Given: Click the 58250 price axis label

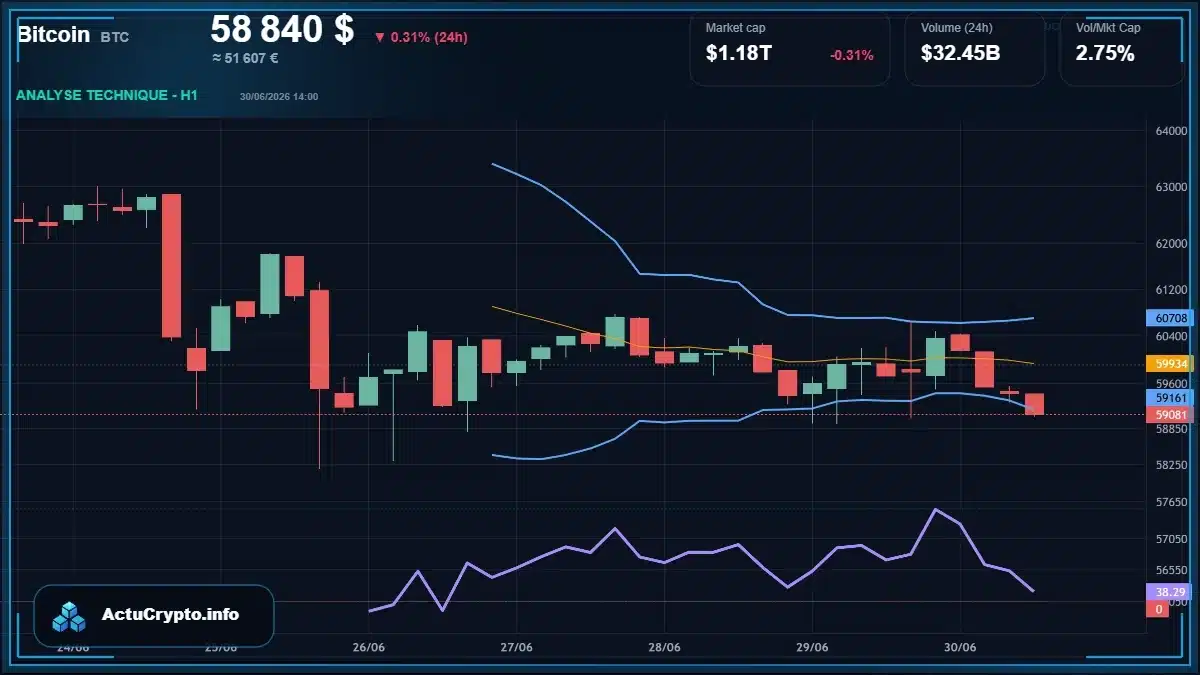Looking at the screenshot, I should tap(1171, 465).
